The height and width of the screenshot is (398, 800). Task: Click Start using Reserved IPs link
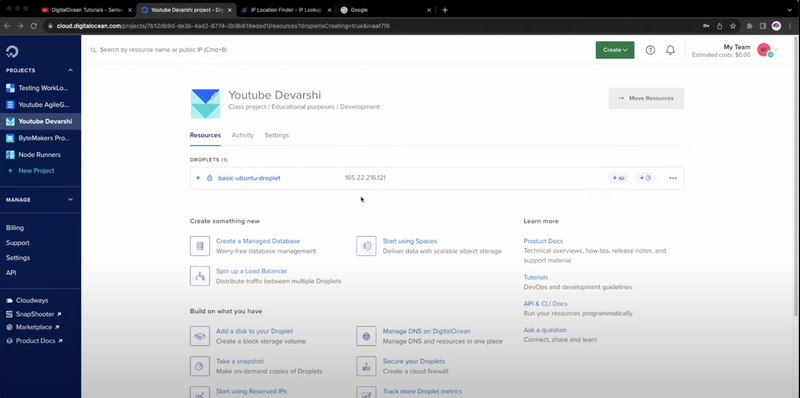coord(251,391)
